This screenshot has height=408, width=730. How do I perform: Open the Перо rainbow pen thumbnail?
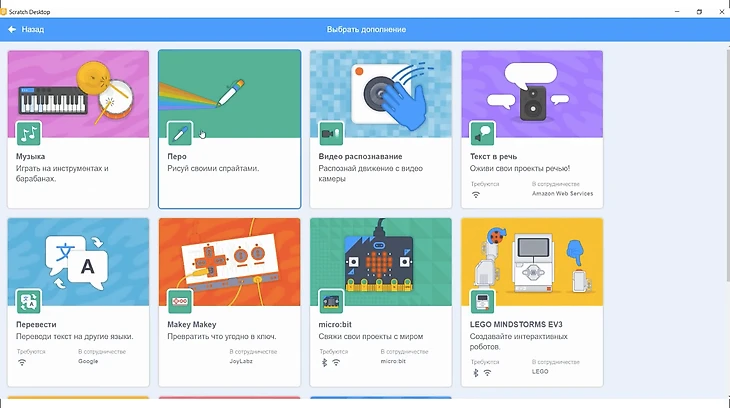(x=230, y=94)
